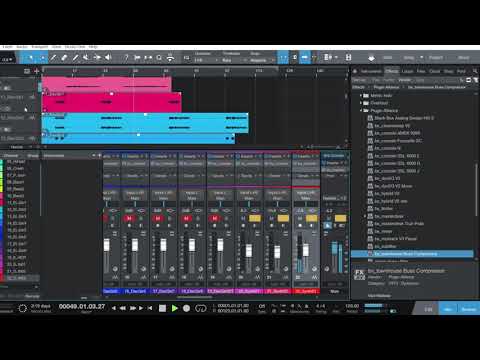
Task: Click the performance monitor circle icon
Action: coord(22,308)
